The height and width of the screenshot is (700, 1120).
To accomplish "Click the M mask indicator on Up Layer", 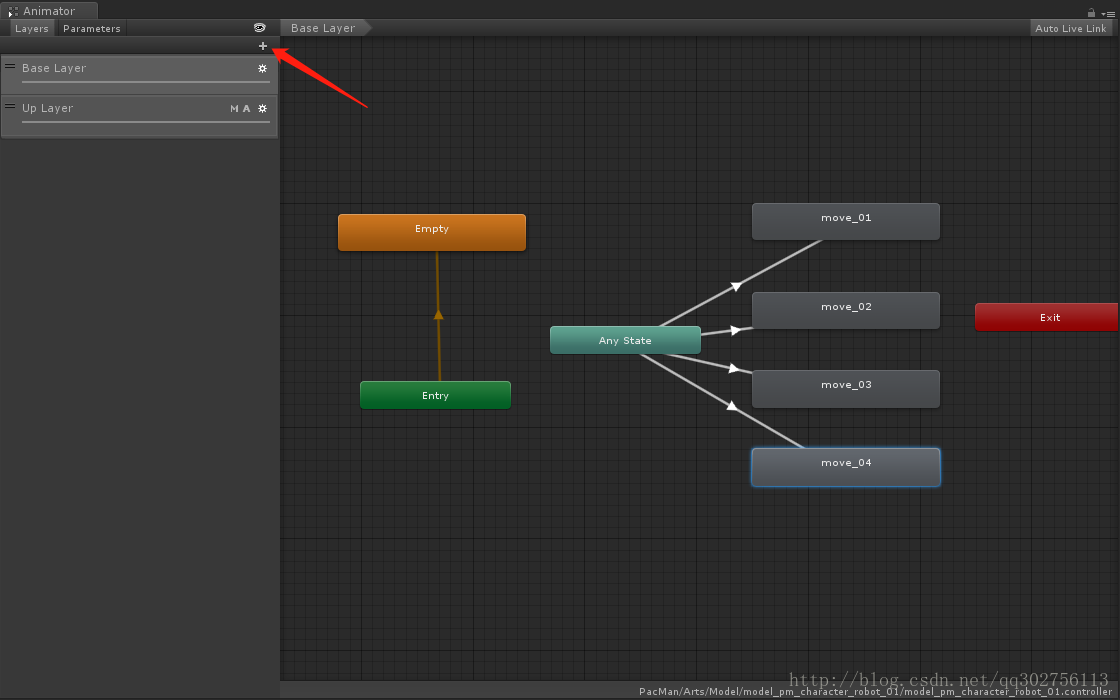I will 234,109.
